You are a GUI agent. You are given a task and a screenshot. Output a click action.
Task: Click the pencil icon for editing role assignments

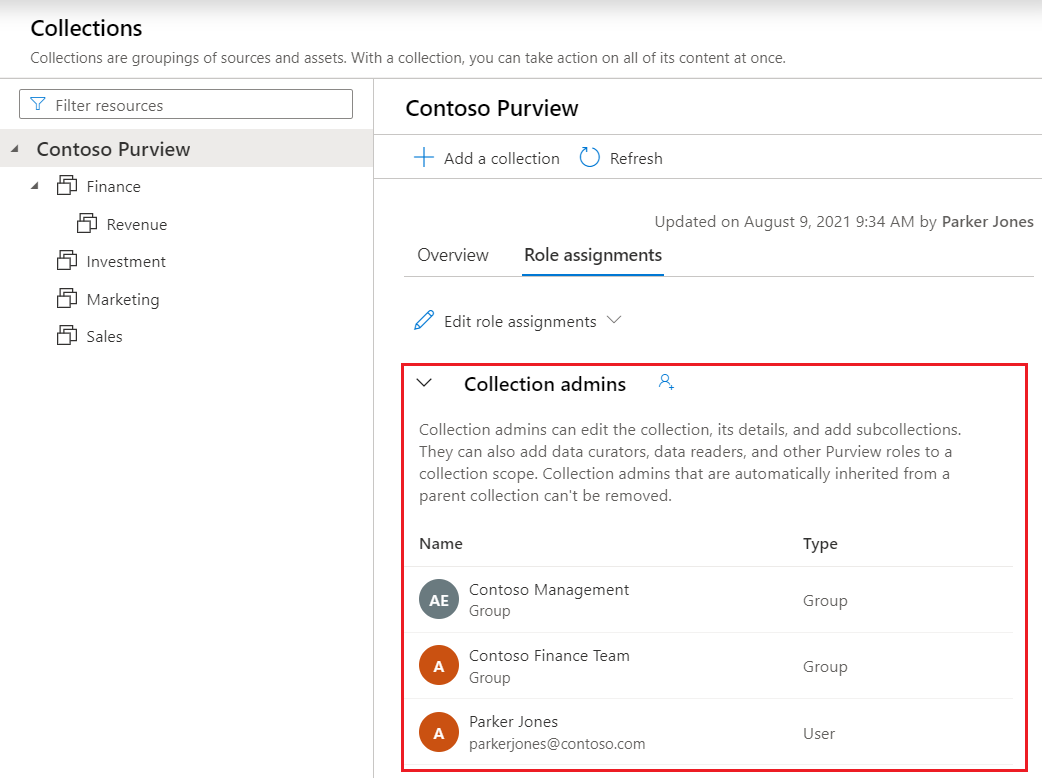click(424, 321)
